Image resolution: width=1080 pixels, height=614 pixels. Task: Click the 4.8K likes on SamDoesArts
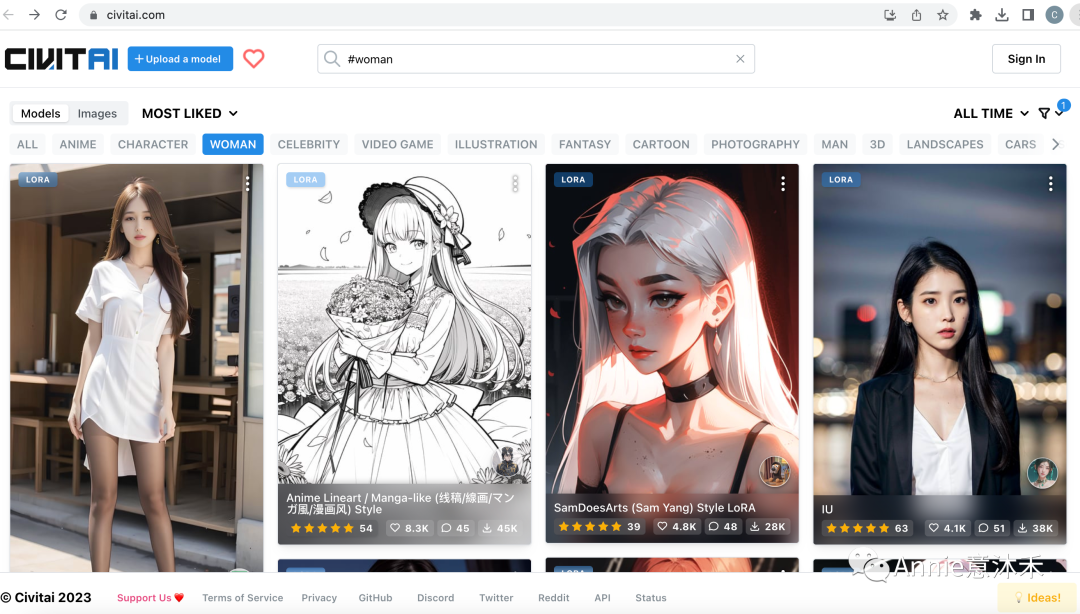[676, 526]
